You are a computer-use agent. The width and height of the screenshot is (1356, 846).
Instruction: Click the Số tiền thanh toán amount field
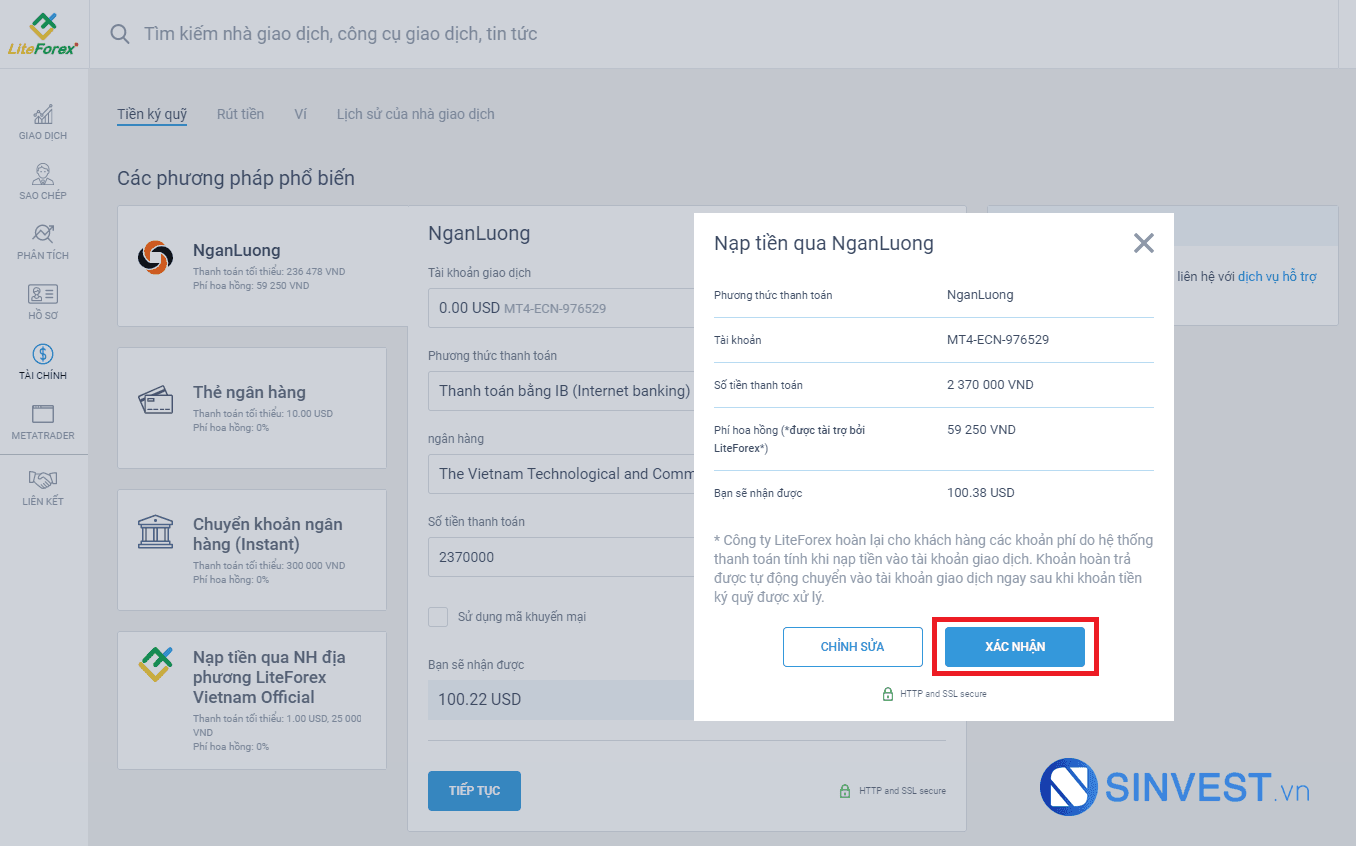coord(561,557)
